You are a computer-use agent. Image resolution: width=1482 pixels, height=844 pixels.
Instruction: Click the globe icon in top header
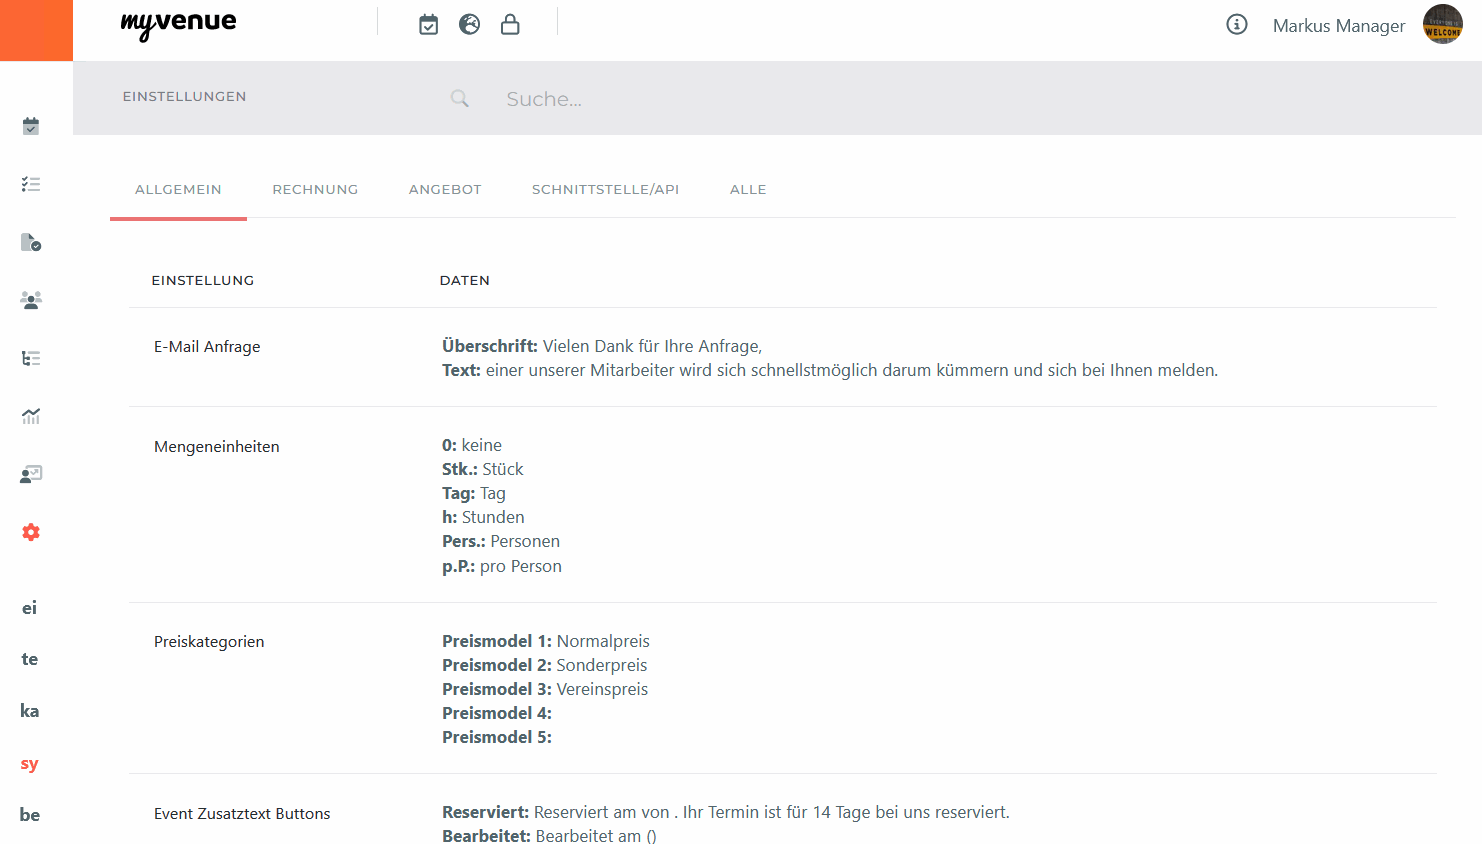click(x=469, y=25)
